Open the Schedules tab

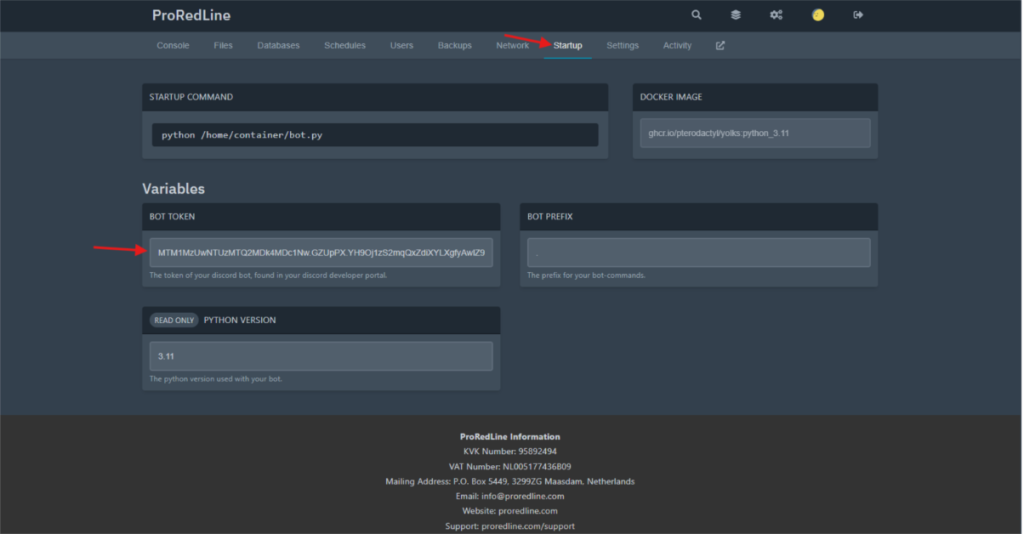coord(345,45)
